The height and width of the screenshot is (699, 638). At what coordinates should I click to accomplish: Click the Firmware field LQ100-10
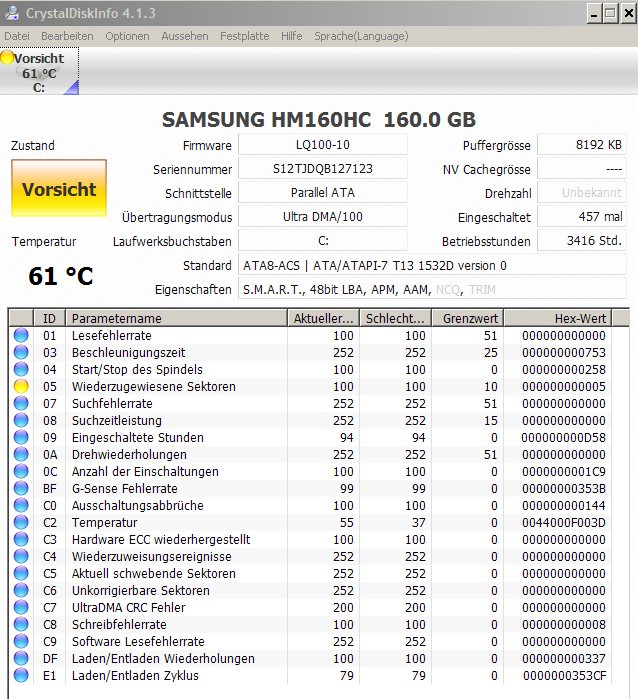[x=323, y=145]
